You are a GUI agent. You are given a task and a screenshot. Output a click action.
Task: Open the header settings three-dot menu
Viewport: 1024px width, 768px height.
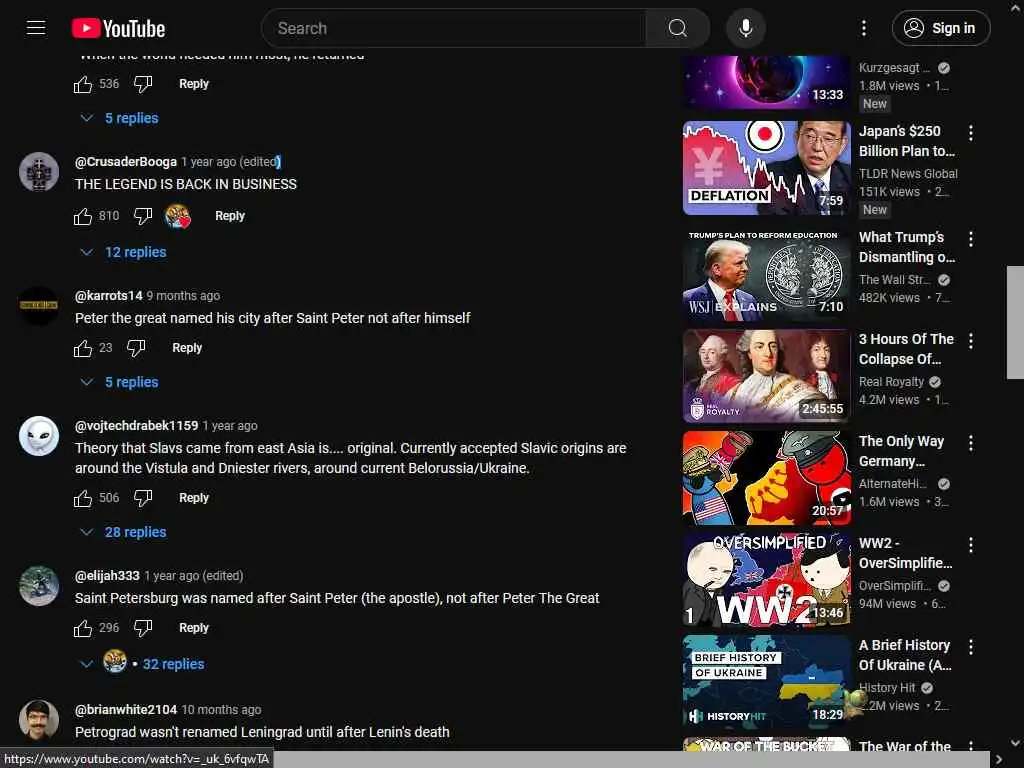(x=863, y=28)
